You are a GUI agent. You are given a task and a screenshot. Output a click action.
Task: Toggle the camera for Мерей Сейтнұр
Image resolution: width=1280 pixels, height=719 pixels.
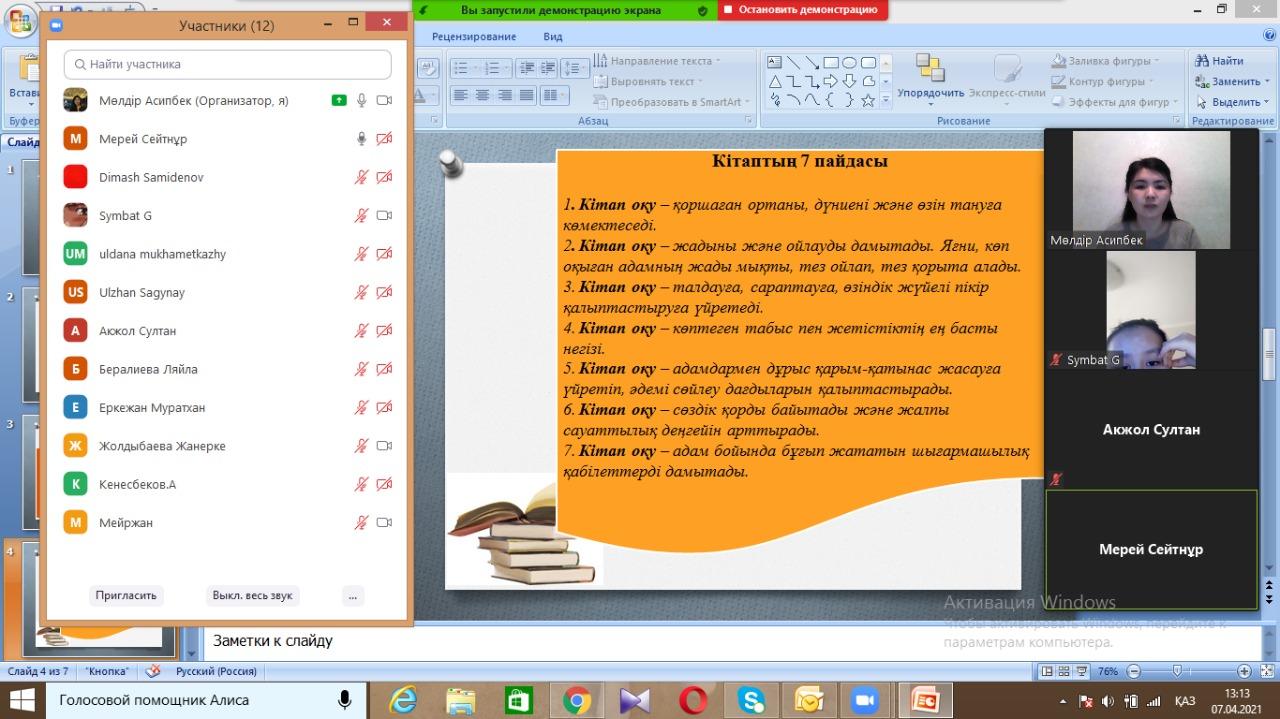pos(384,139)
